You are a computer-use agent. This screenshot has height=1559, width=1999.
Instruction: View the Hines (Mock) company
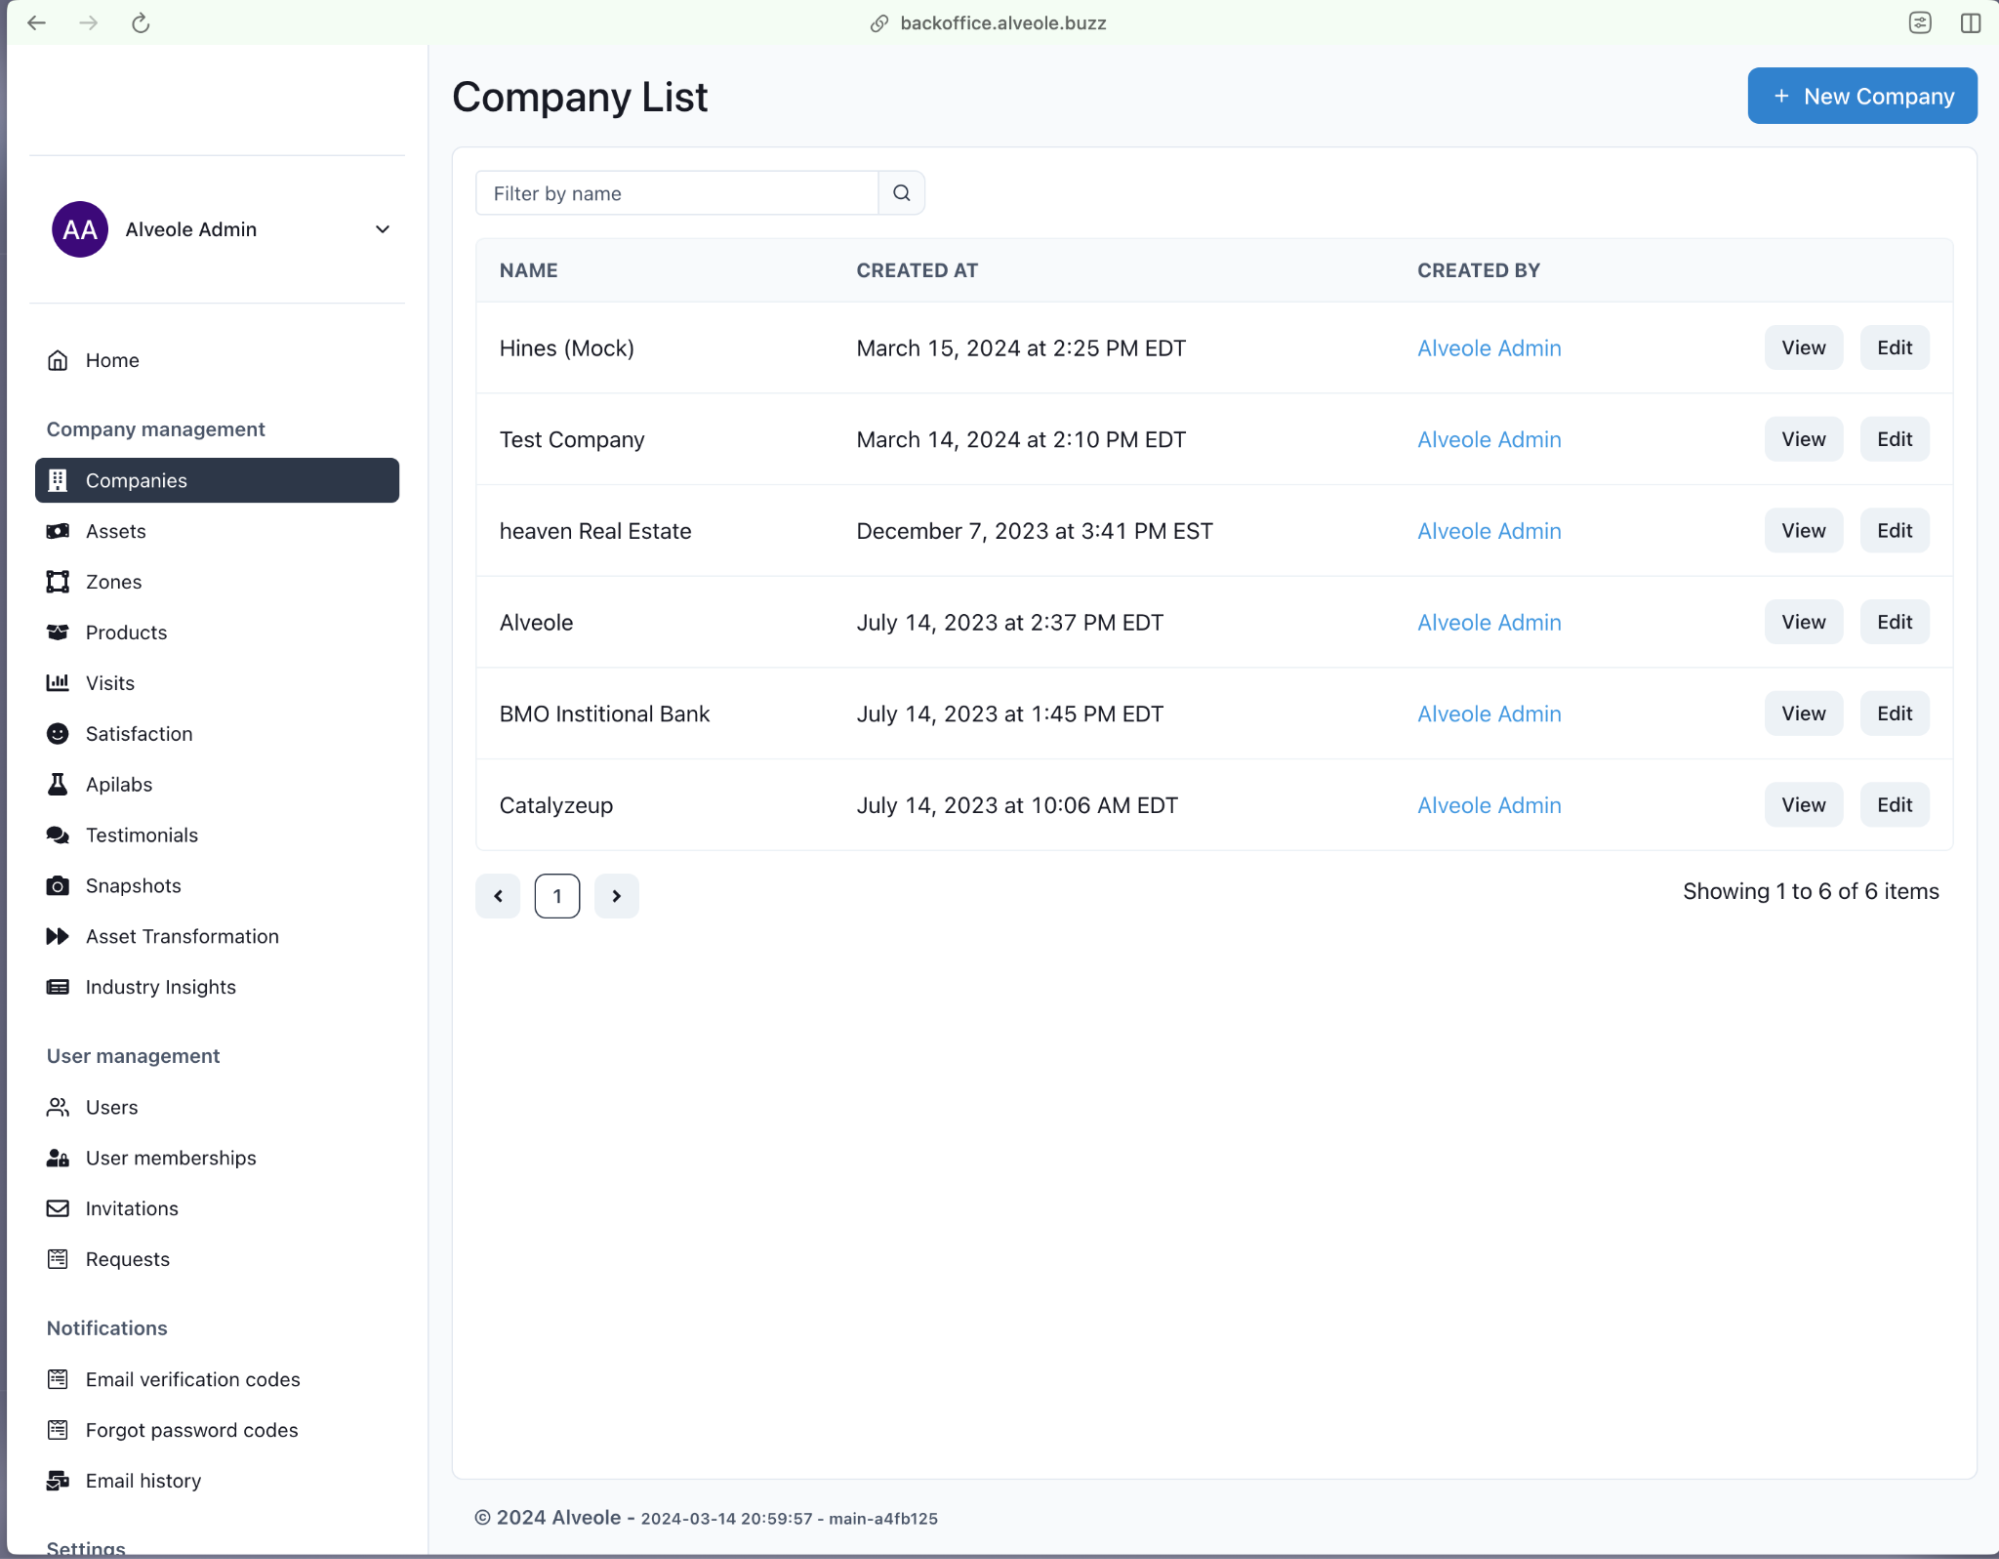point(1802,348)
